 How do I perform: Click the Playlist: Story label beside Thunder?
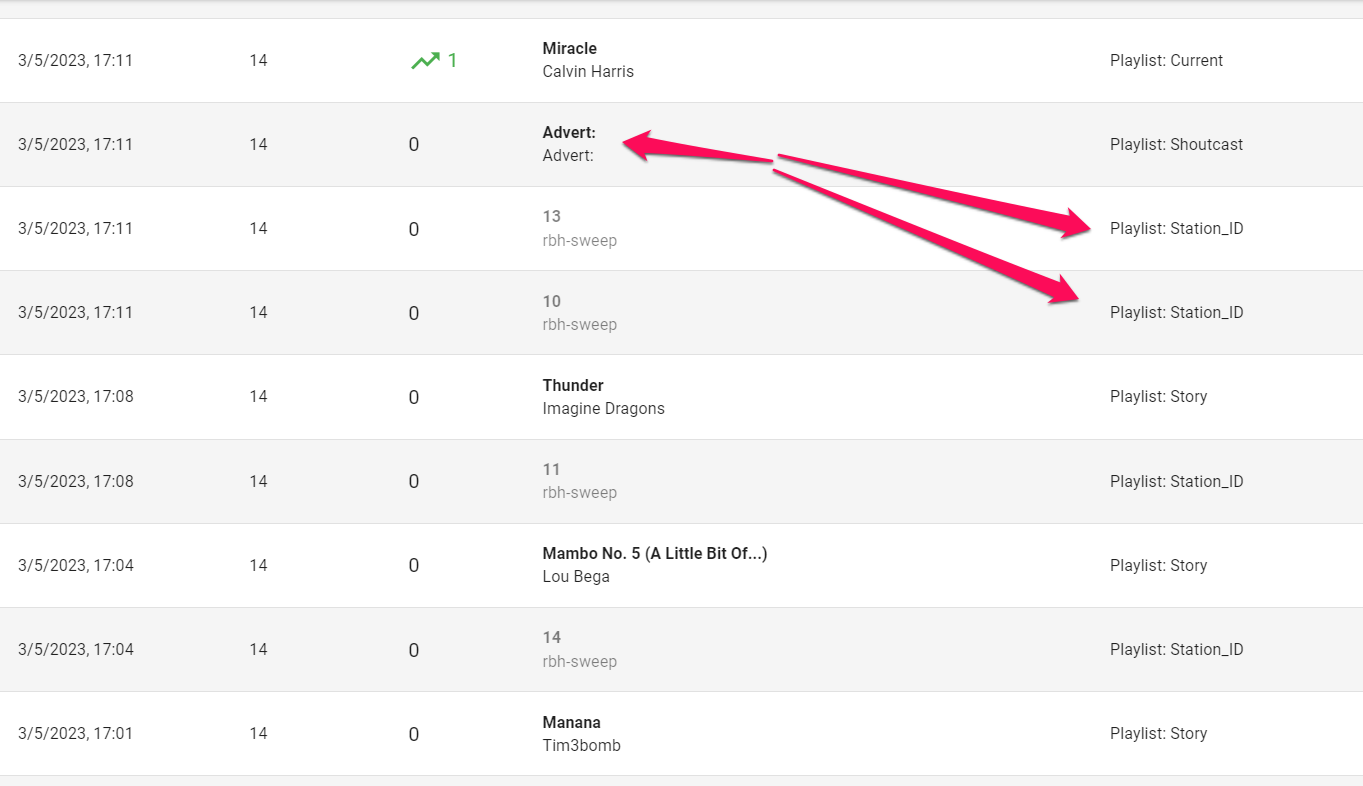[1159, 396]
